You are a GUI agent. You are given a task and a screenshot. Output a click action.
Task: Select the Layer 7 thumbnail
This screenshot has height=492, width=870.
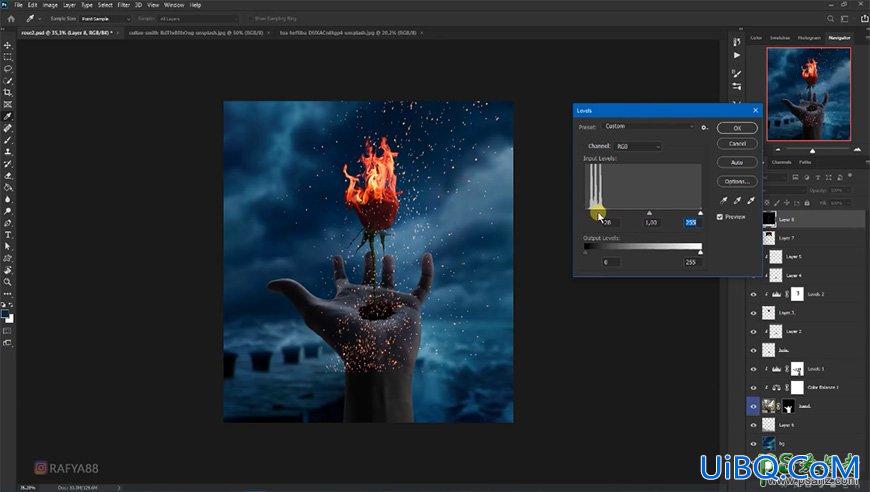tap(768, 238)
